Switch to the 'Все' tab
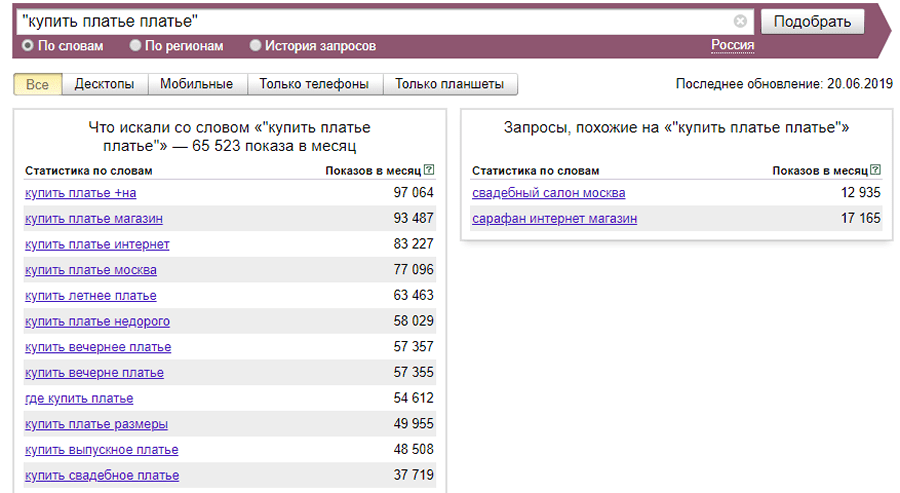The width and height of the screenshot is (900, 493). (x=38, y=84)
